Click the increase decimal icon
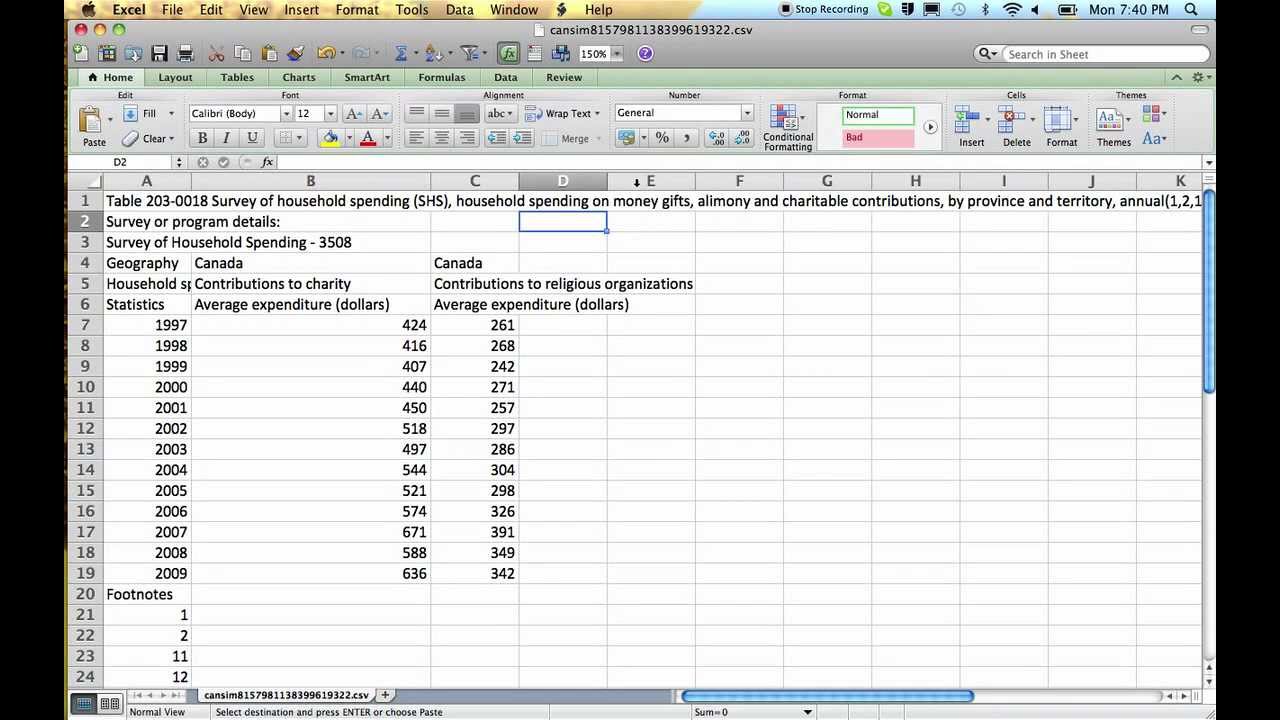Image resolution: width=1280 pixels, height=720 pixels. [717, 138]
